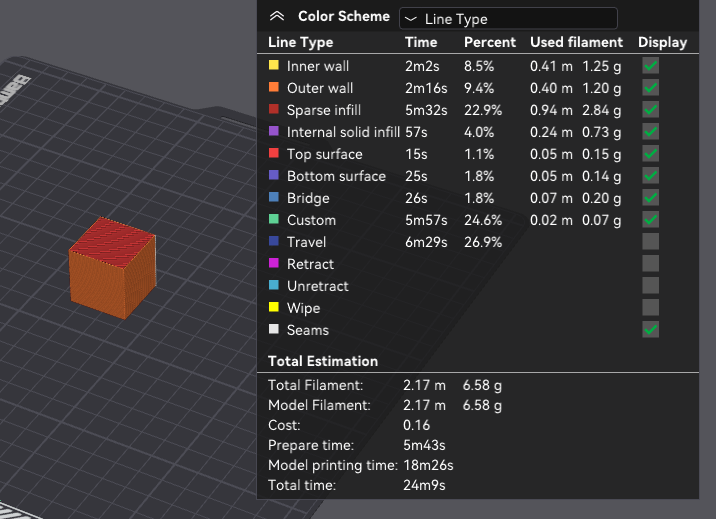
Task: Hide Outer wall lines via checkbox
Action: point(650,88)
